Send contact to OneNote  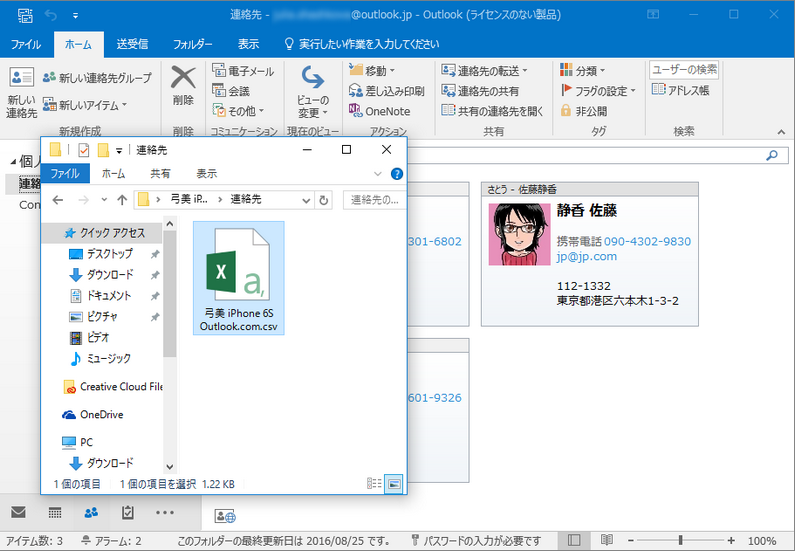tap(380, 111)
